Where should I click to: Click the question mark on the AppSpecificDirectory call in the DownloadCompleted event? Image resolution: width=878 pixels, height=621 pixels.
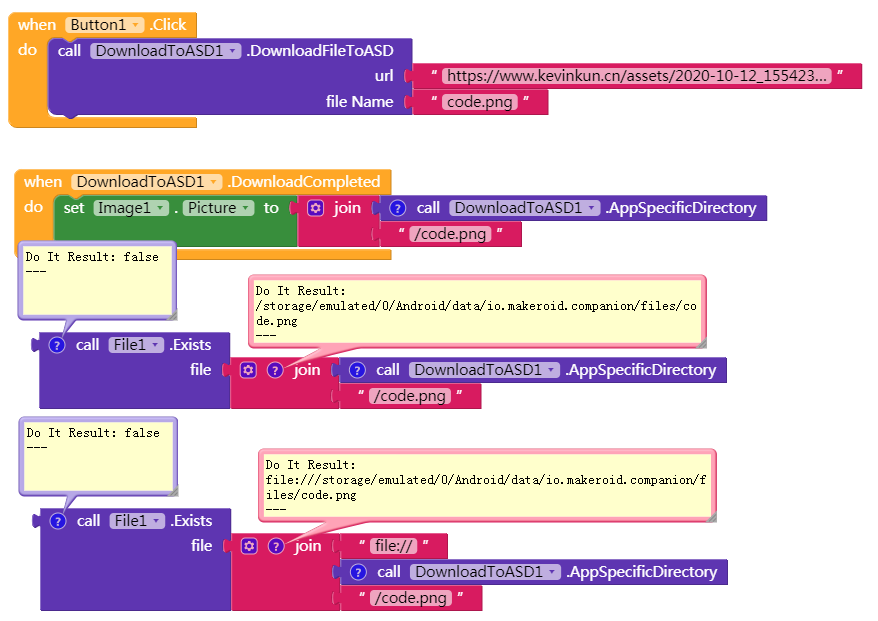(398, 208)
